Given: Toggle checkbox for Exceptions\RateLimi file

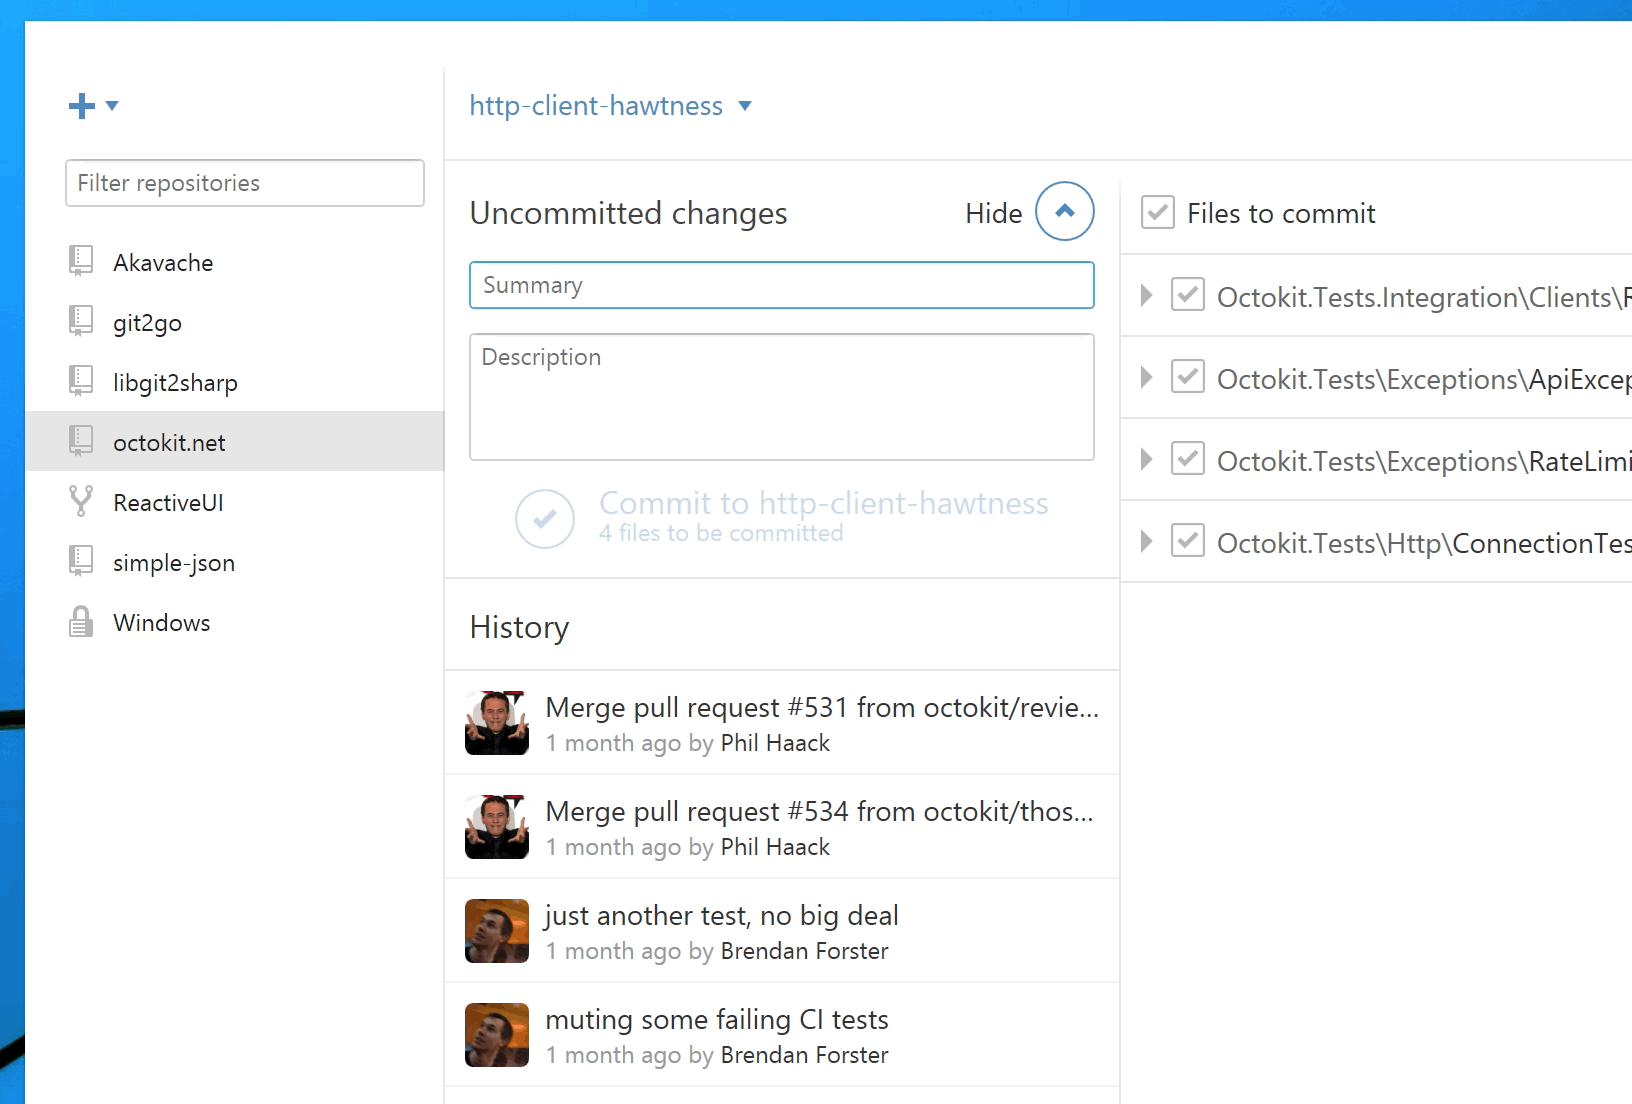Looking at the screenshot, I should tap(1188, 458).
